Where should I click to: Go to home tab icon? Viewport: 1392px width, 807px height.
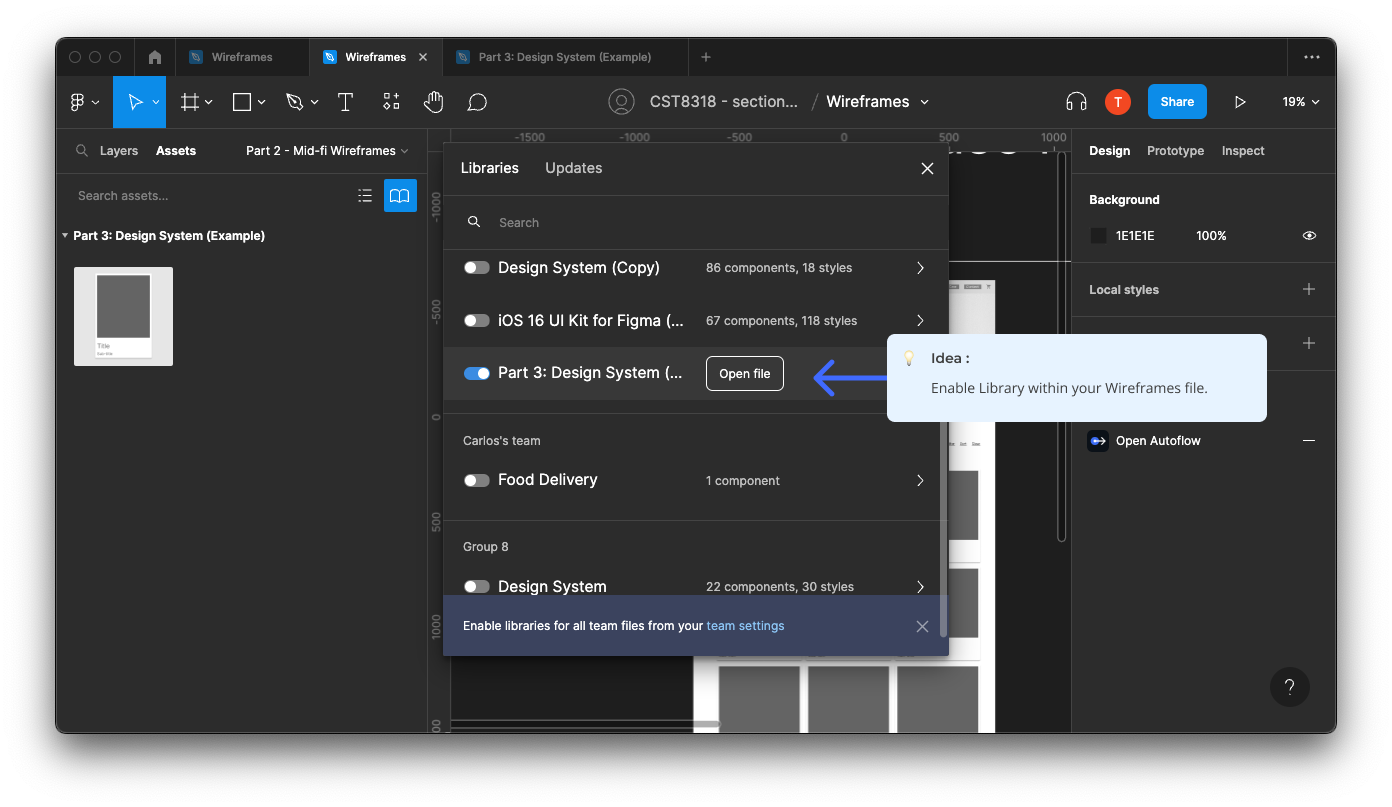[x=155, y=57]
